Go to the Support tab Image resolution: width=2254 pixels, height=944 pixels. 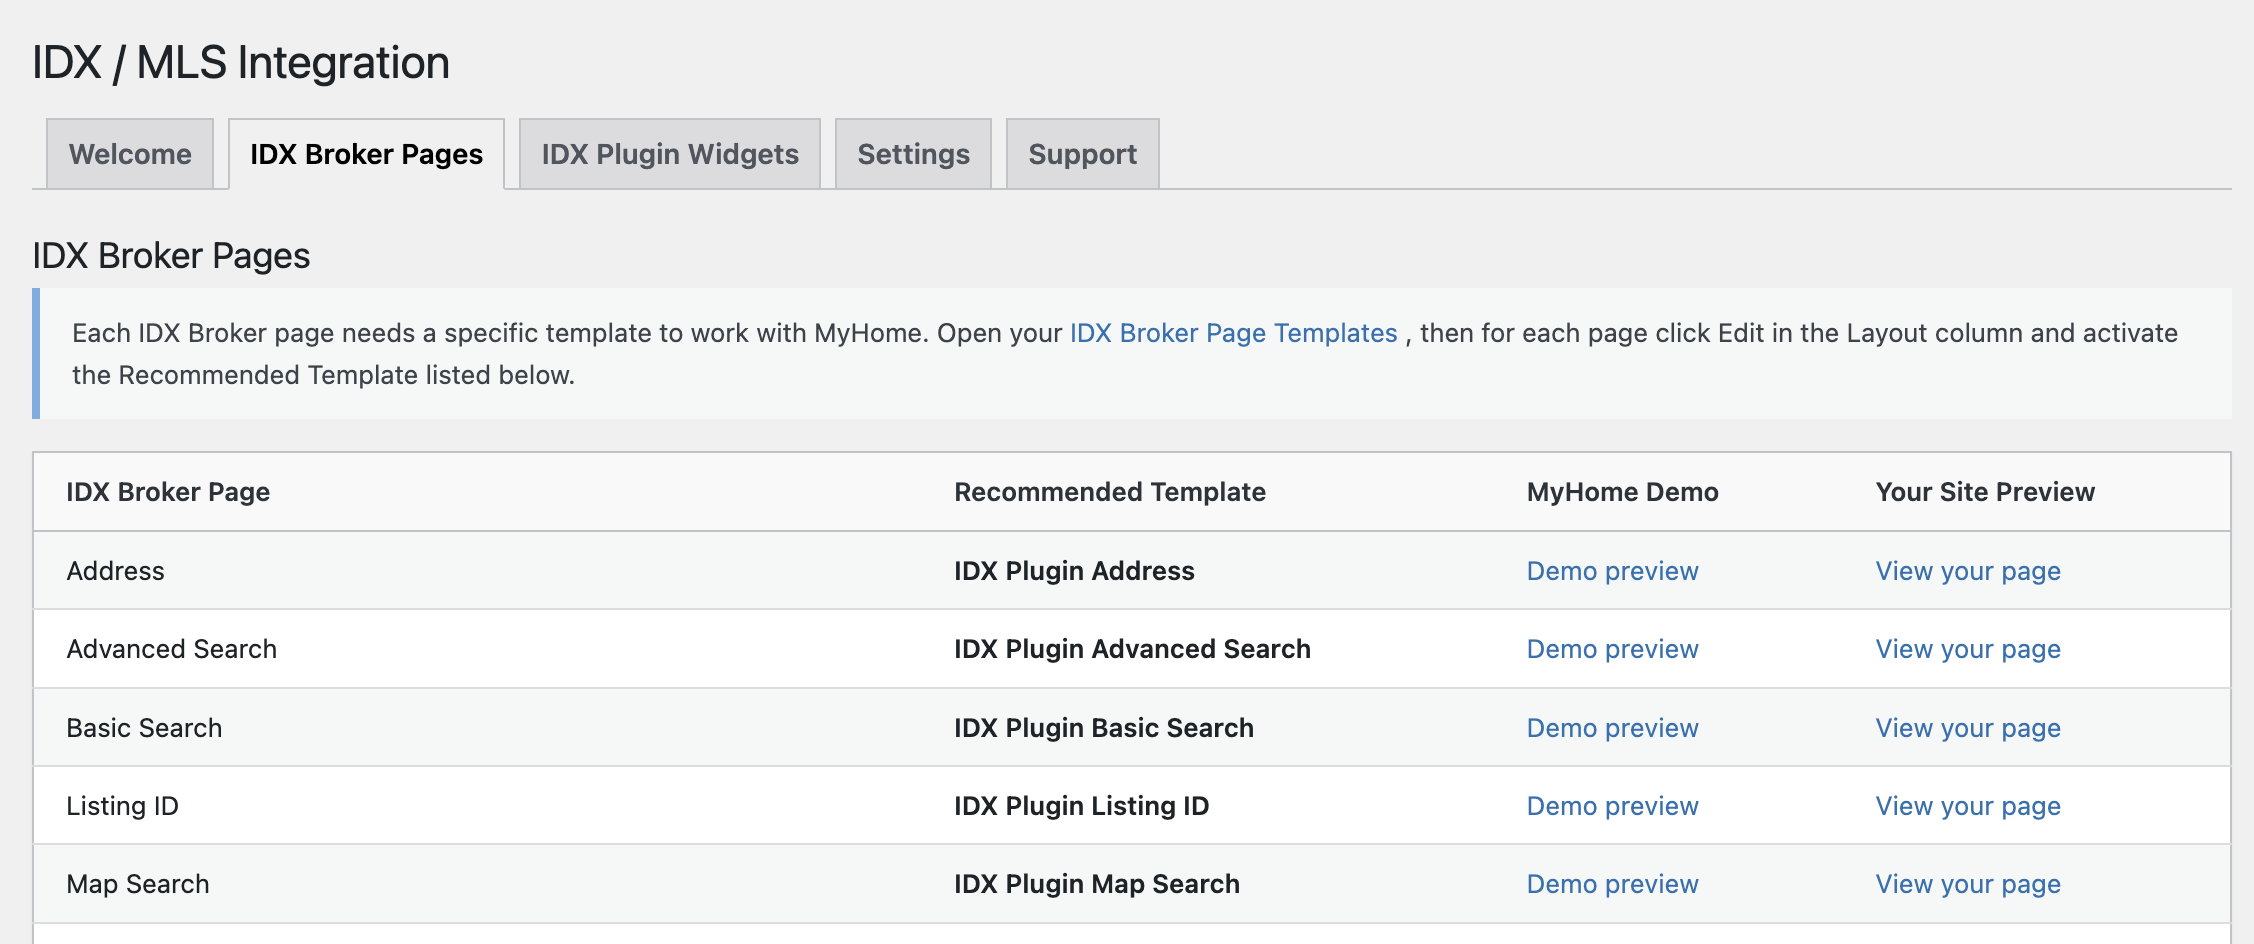[x=1082, y=154]
